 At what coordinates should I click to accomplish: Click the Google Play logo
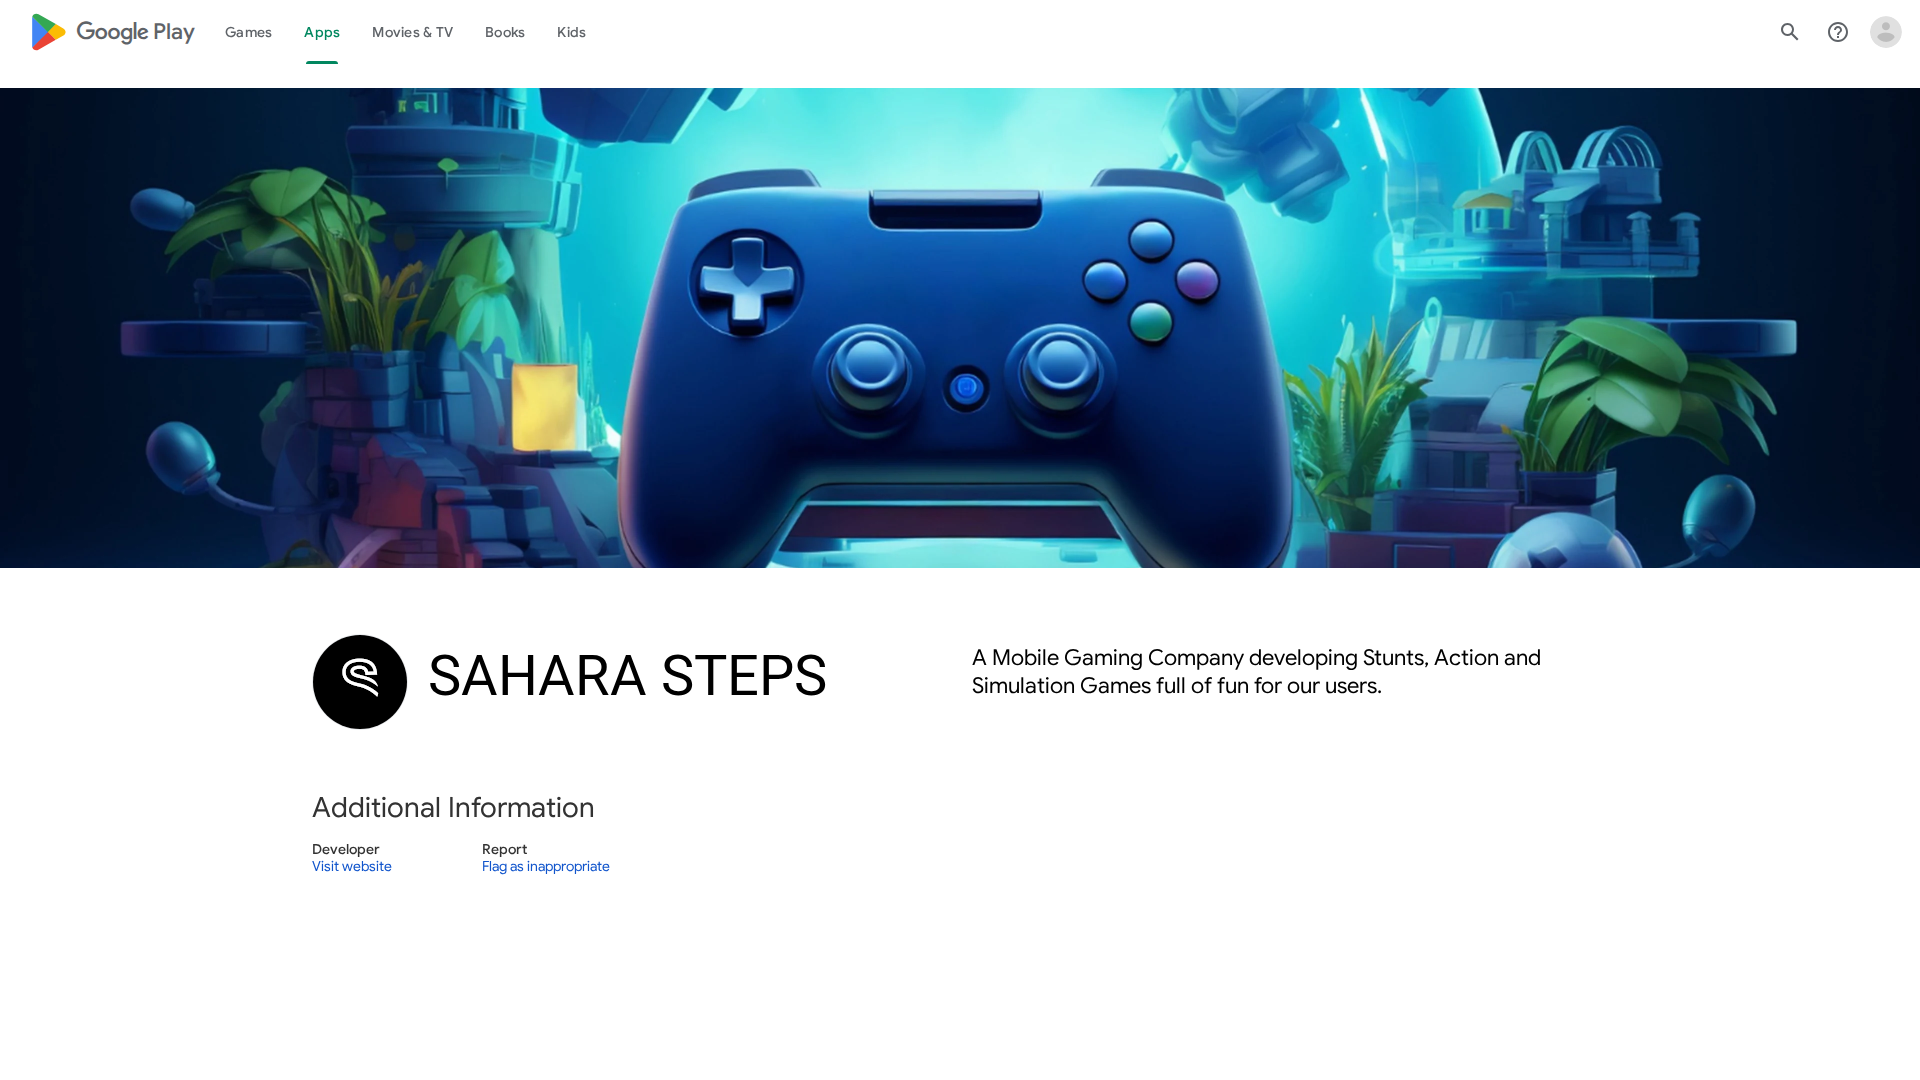pos(113,32)
